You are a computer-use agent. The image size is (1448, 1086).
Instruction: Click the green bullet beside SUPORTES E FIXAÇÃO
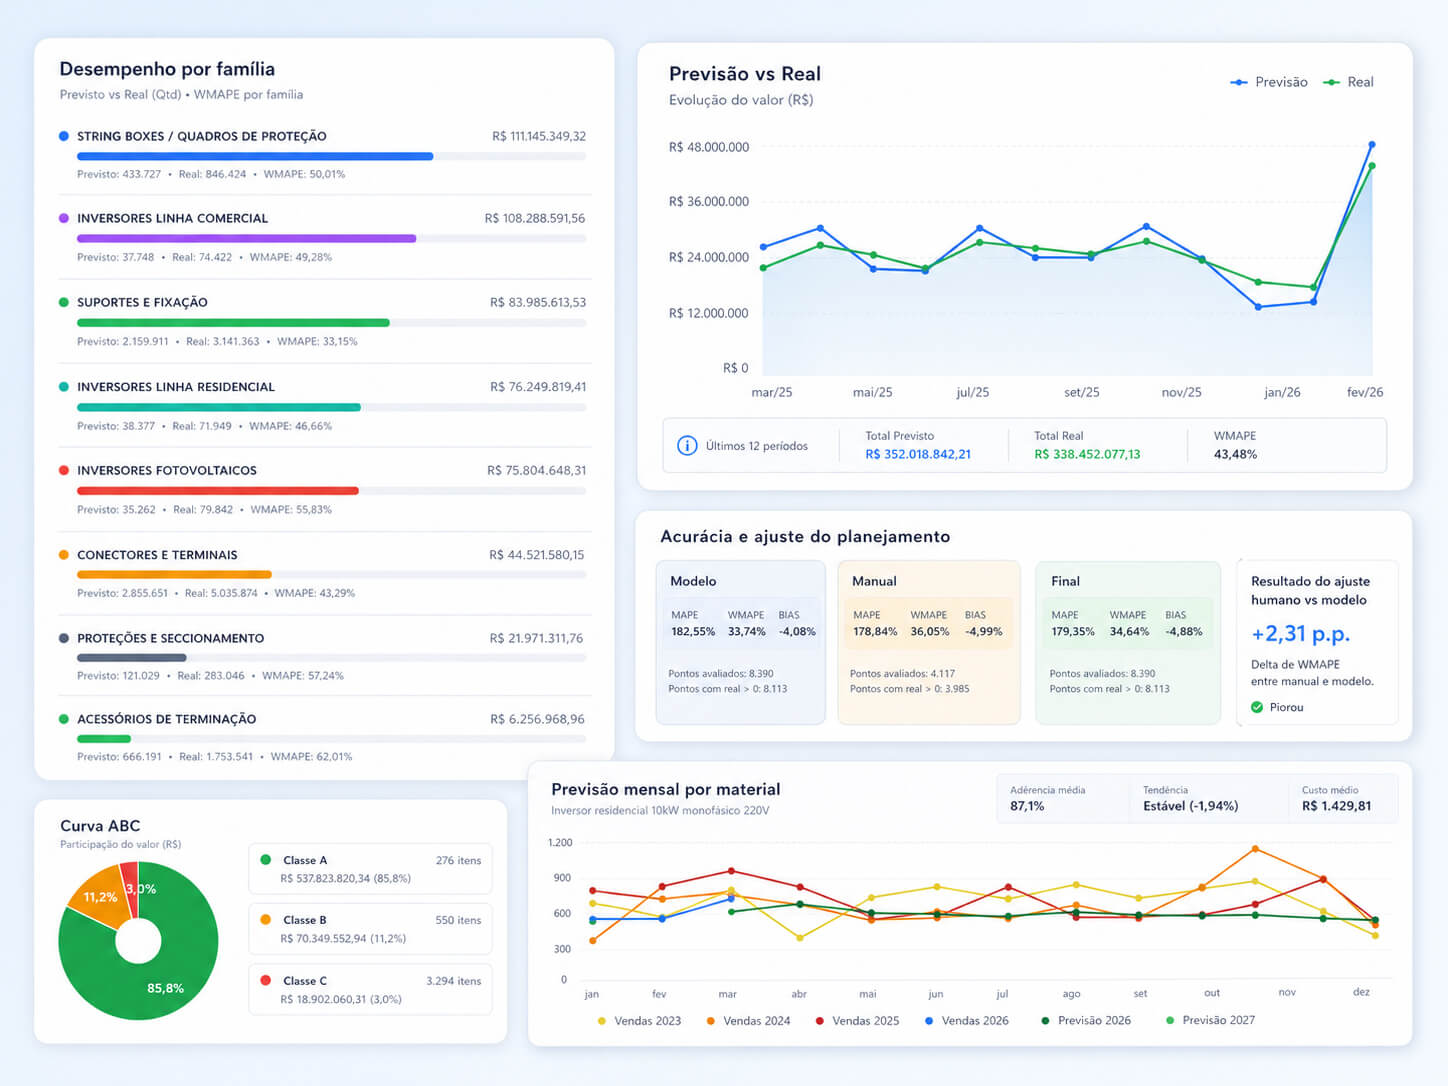click(x=64, y=302)
